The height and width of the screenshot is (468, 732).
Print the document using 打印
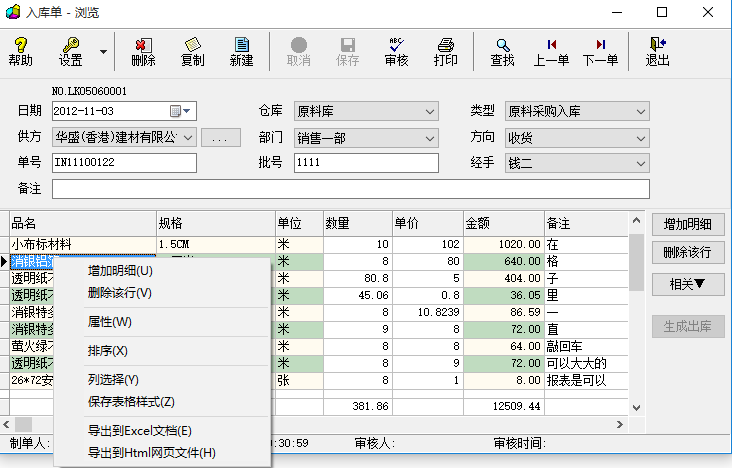(x=446, y=51)
